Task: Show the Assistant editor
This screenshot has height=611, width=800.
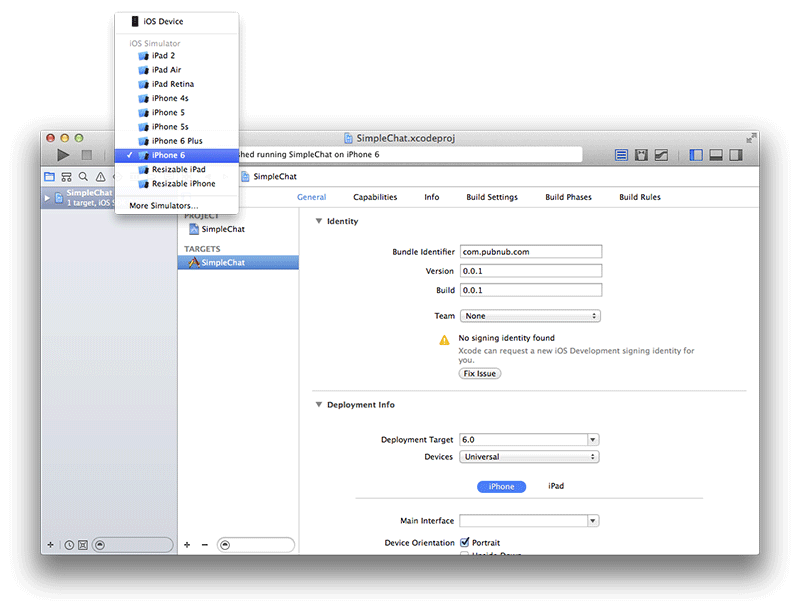Action: pyautogui.click(x=641, y=155)
